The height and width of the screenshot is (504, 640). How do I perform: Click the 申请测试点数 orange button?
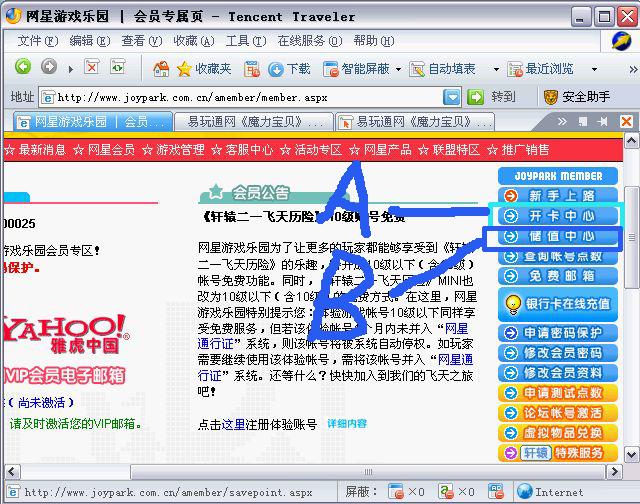(558, 393)
